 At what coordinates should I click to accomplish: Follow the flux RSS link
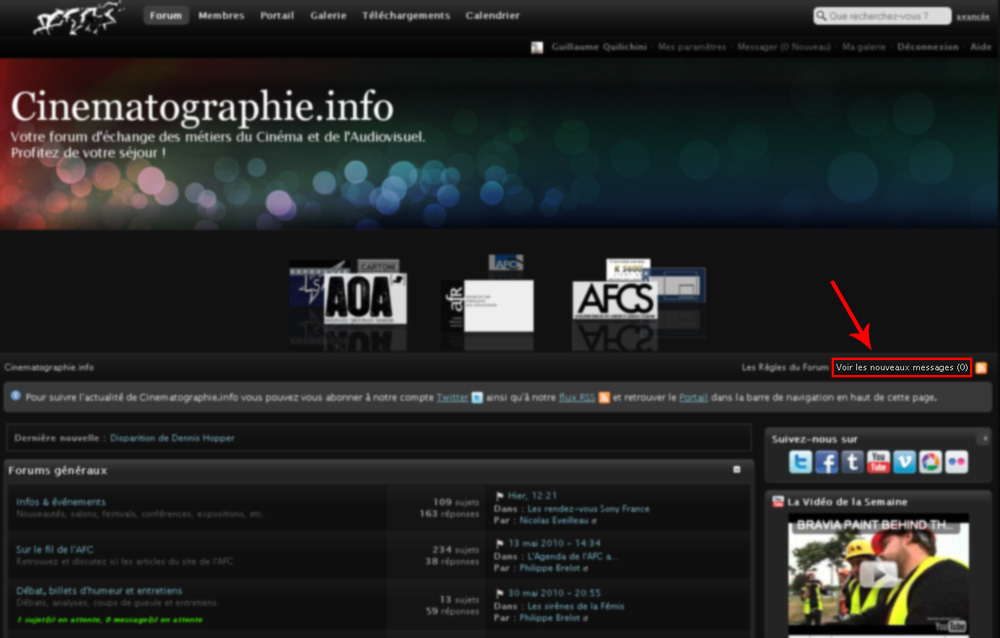pos(577,397)
